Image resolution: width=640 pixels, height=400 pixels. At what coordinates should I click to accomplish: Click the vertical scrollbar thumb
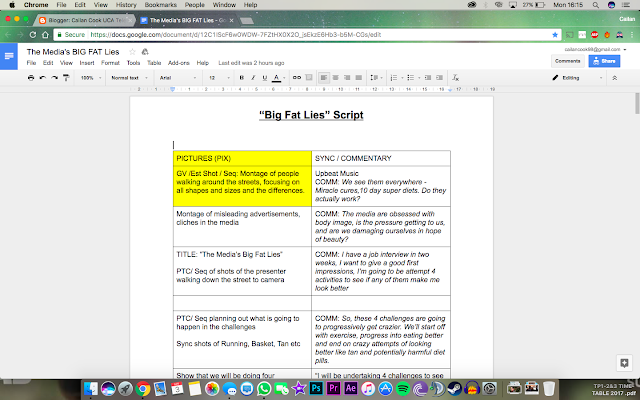click(x=637, y=104)
